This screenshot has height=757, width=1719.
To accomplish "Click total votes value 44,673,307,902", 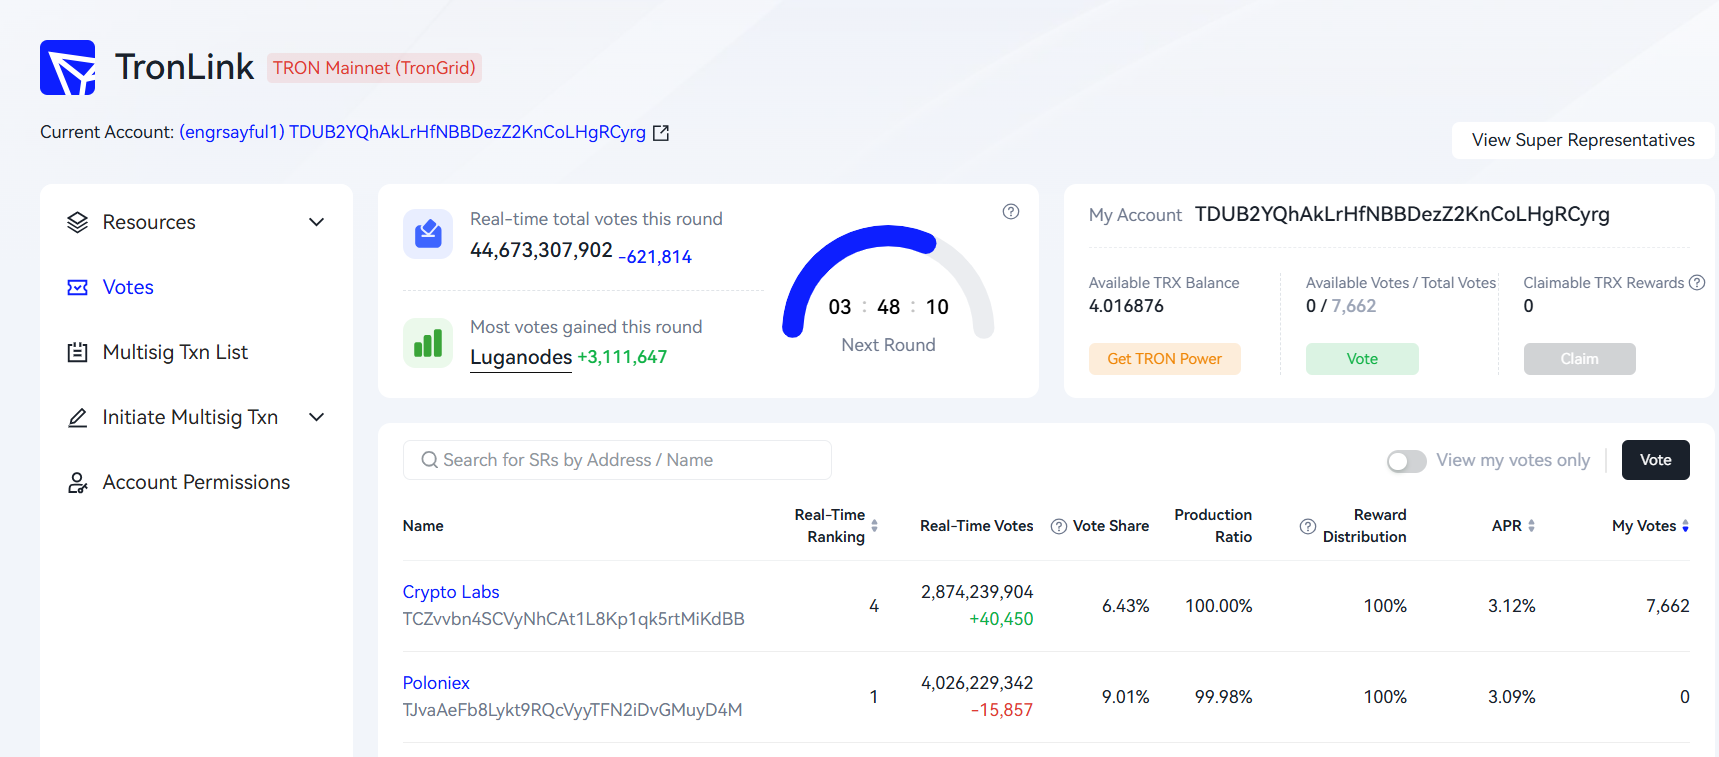I will click(541, 250).
